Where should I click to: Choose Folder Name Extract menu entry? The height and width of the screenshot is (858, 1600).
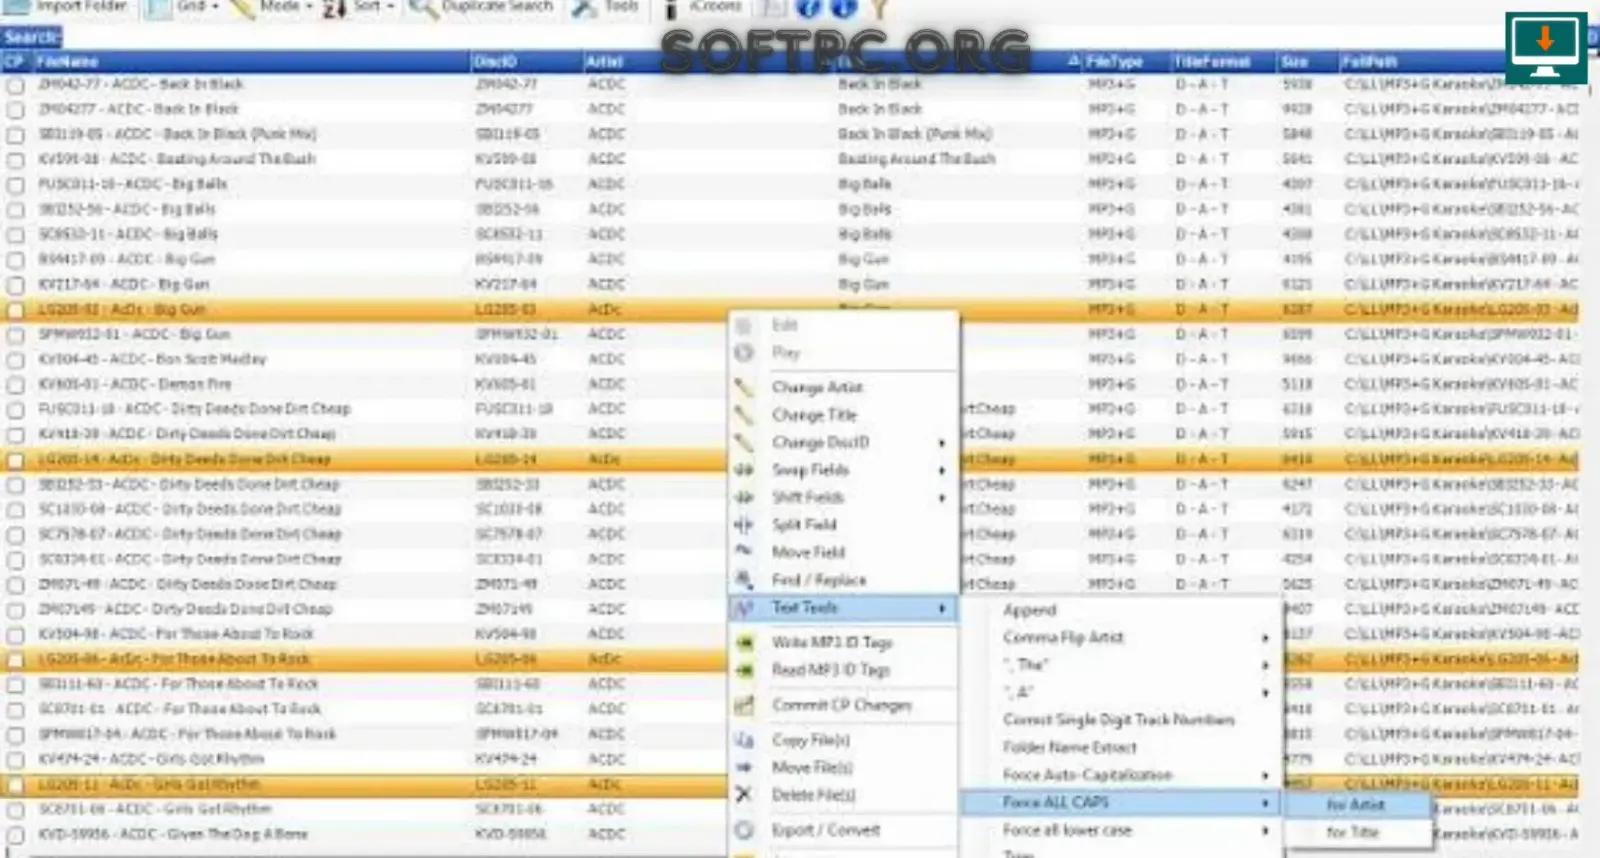pyautogui.click(x=1070, y=747)
